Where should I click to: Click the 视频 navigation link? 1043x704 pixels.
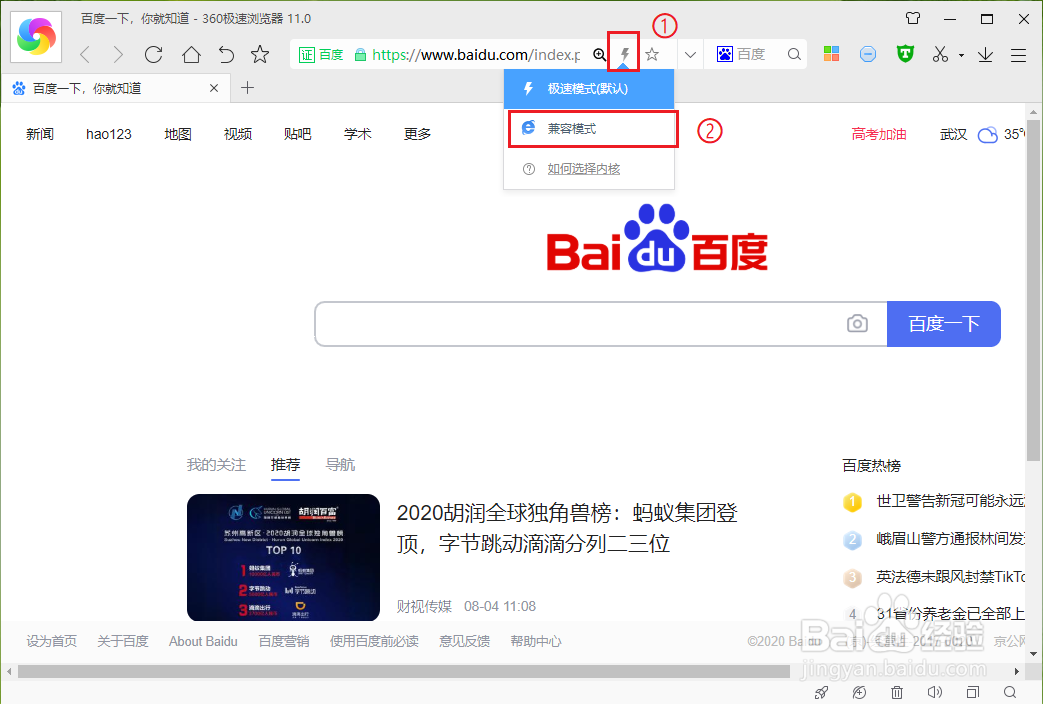pos(238,134)
